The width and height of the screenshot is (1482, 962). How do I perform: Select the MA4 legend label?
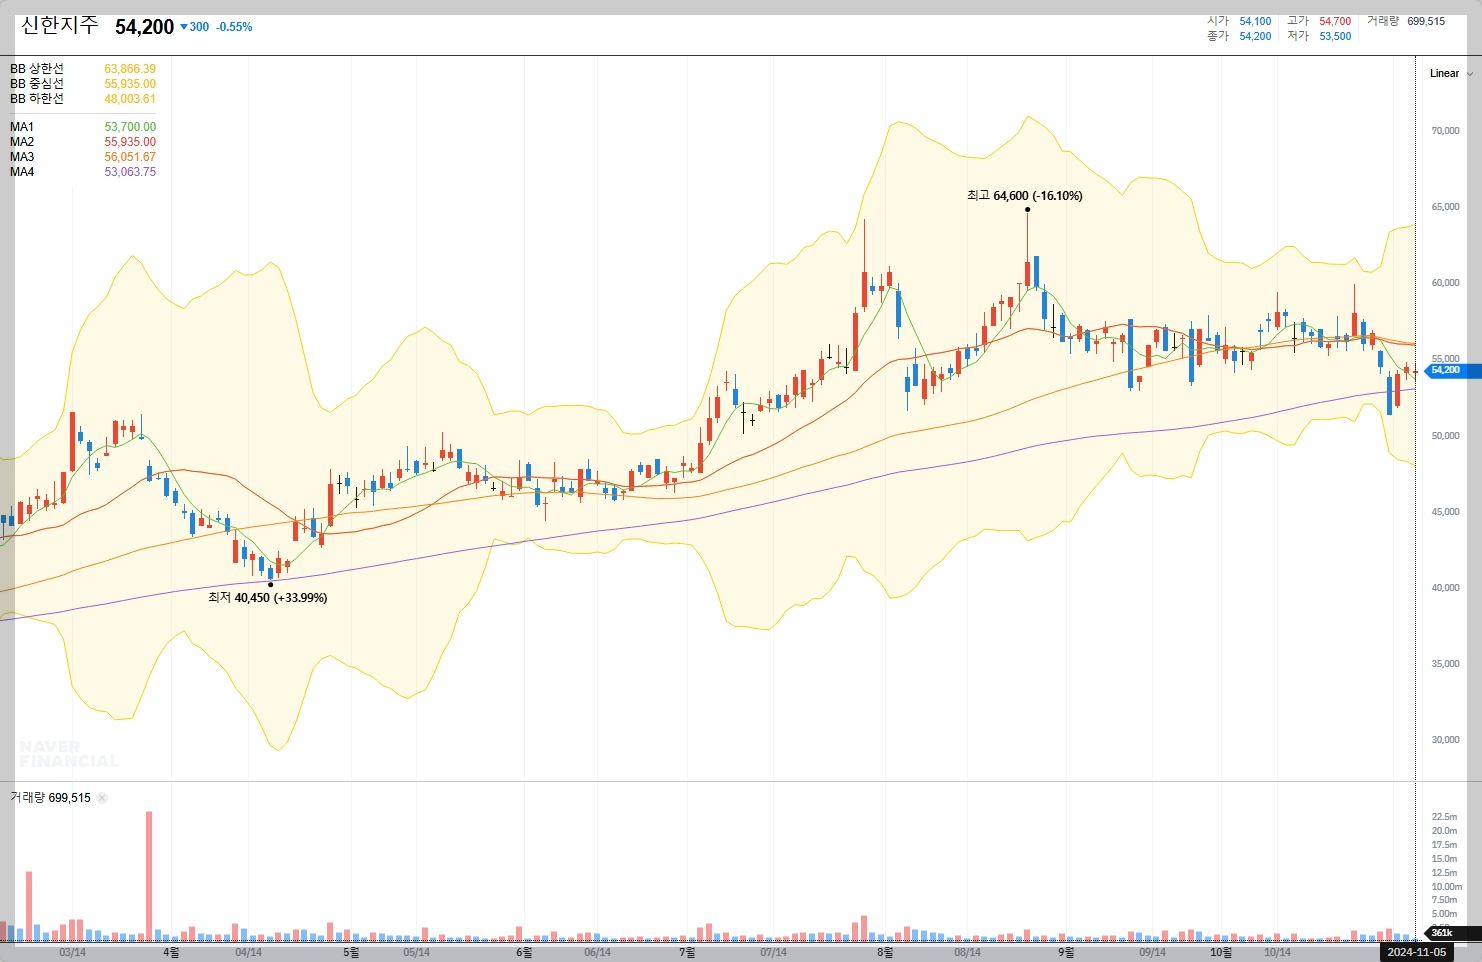(22, 172)
